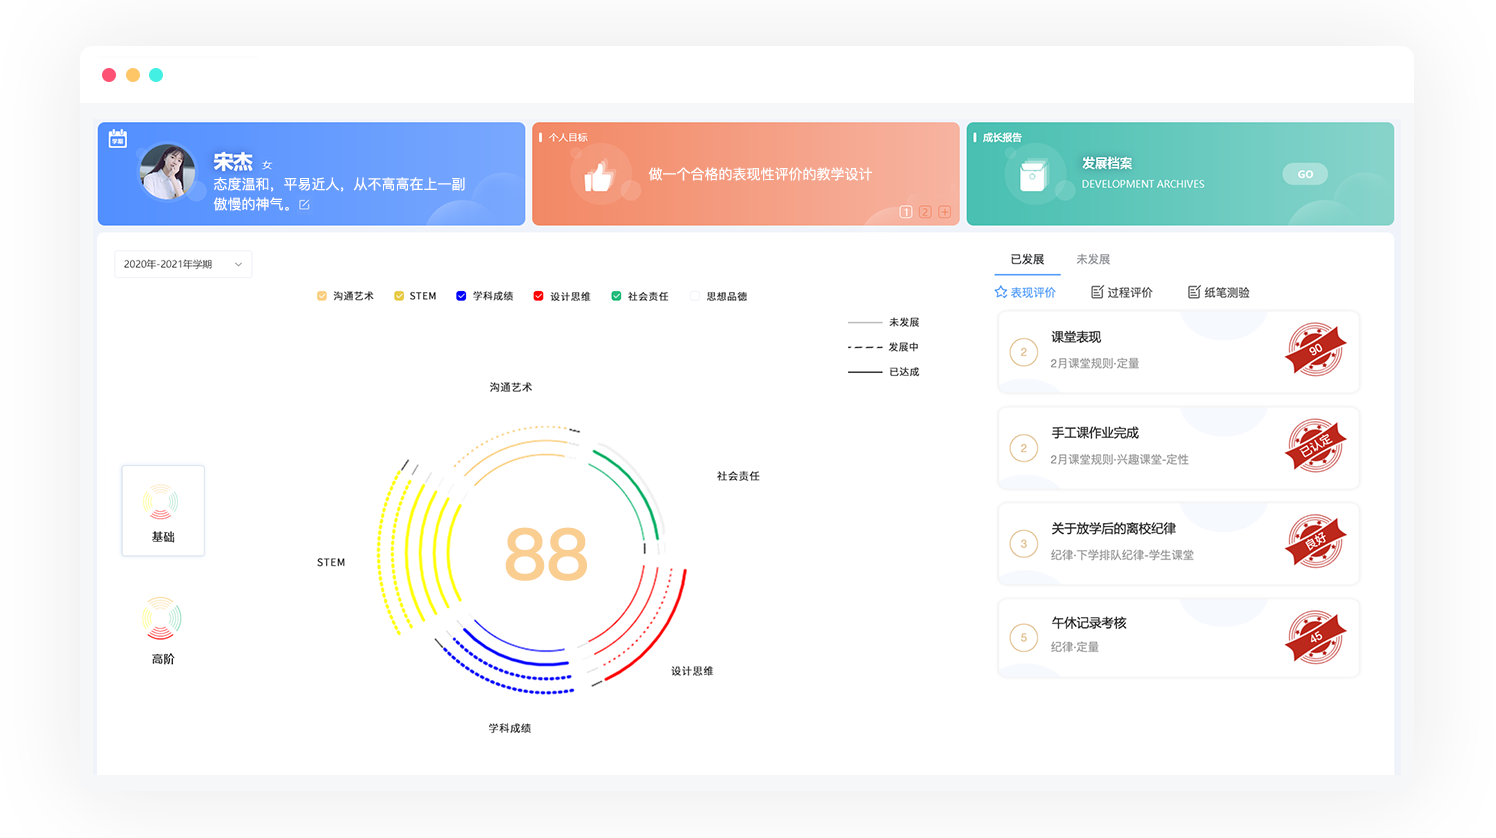This screenshot has width=1496, height=838.
Task: Enable the 思想品德 checkbox
Action: pos(695,296)
